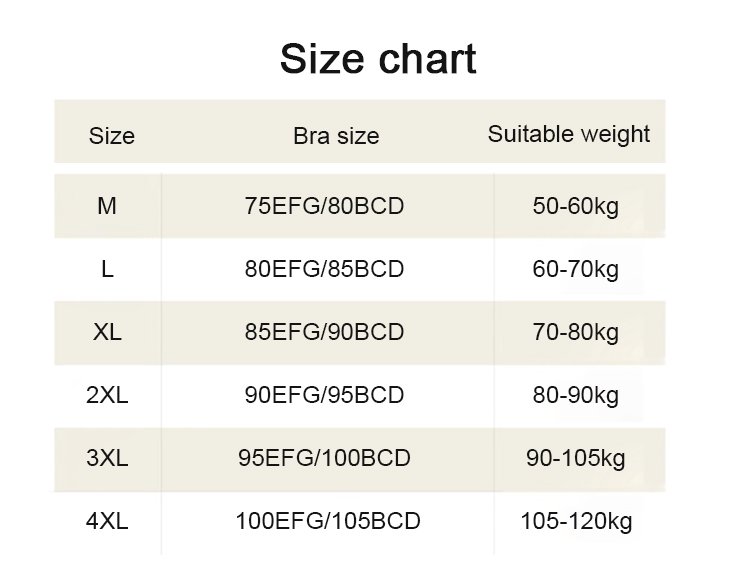Image resolution: width=750 pixels, height=571 pixels.
Task: Click the '85EFG/90BCD' bra size cell
Action: point(324,332)
